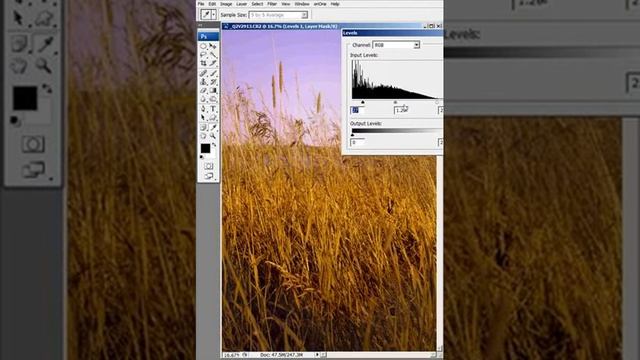Open the Filter menu
Screen dimensions: 640x360
272,4
